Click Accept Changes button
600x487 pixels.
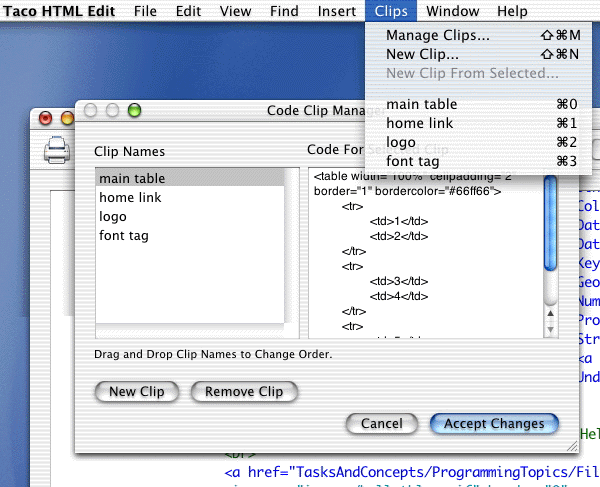(x=494, y=423)
